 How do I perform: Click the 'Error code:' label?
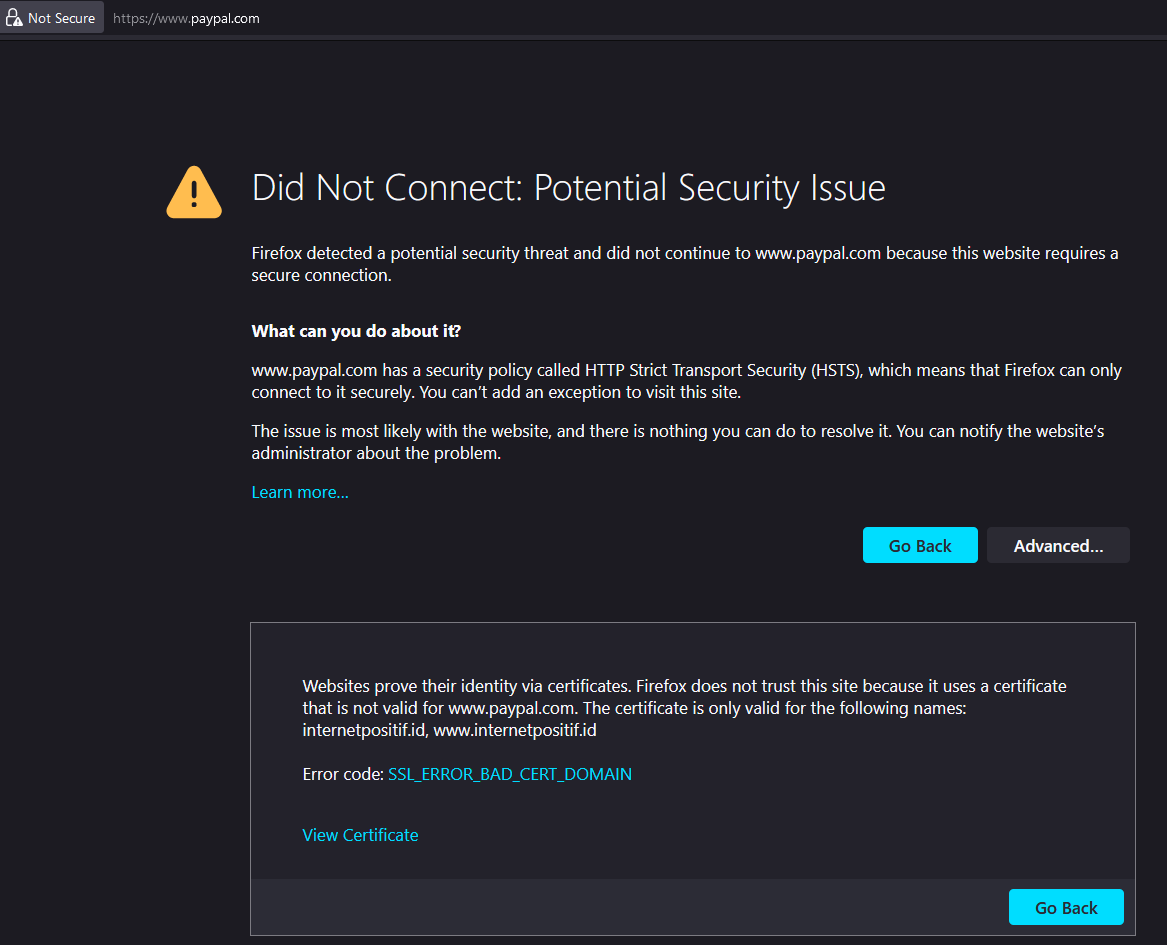(x=343, y=775)
